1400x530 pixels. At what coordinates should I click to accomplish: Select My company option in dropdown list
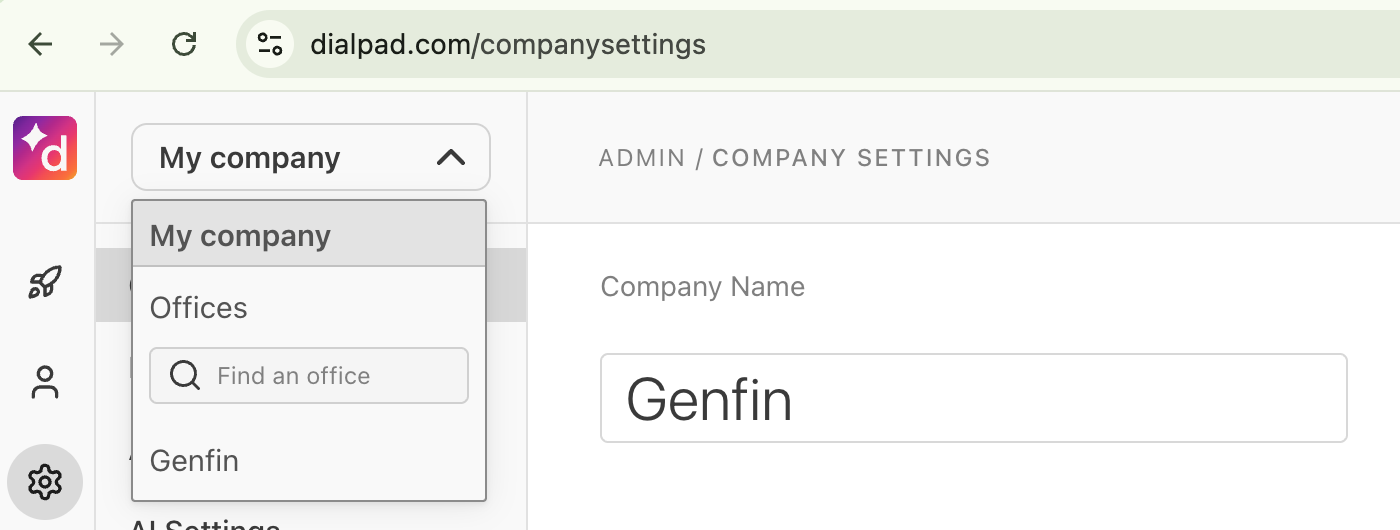(x=240, y=236)
